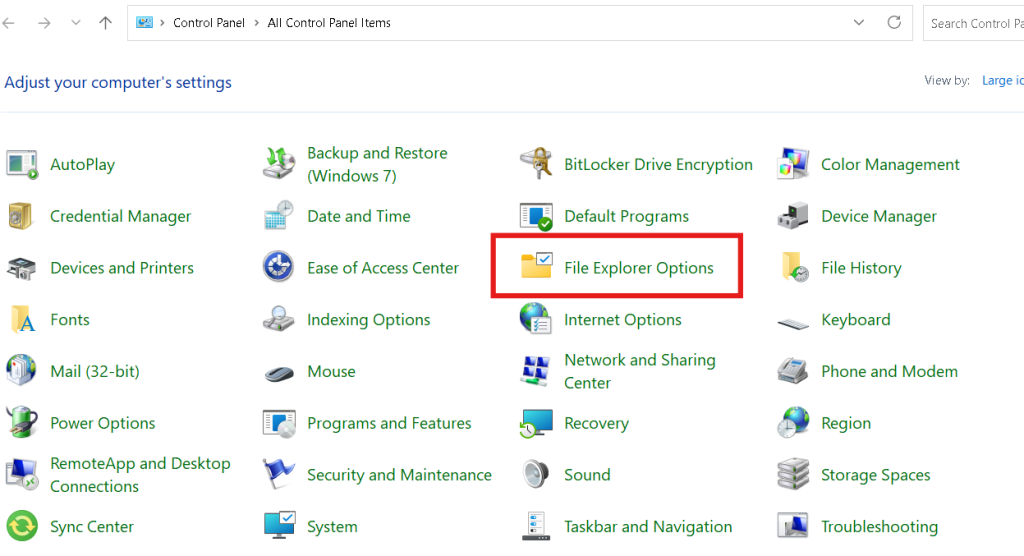Click the Search Control Panel box

pyautogui.click(x=973, y=24)
